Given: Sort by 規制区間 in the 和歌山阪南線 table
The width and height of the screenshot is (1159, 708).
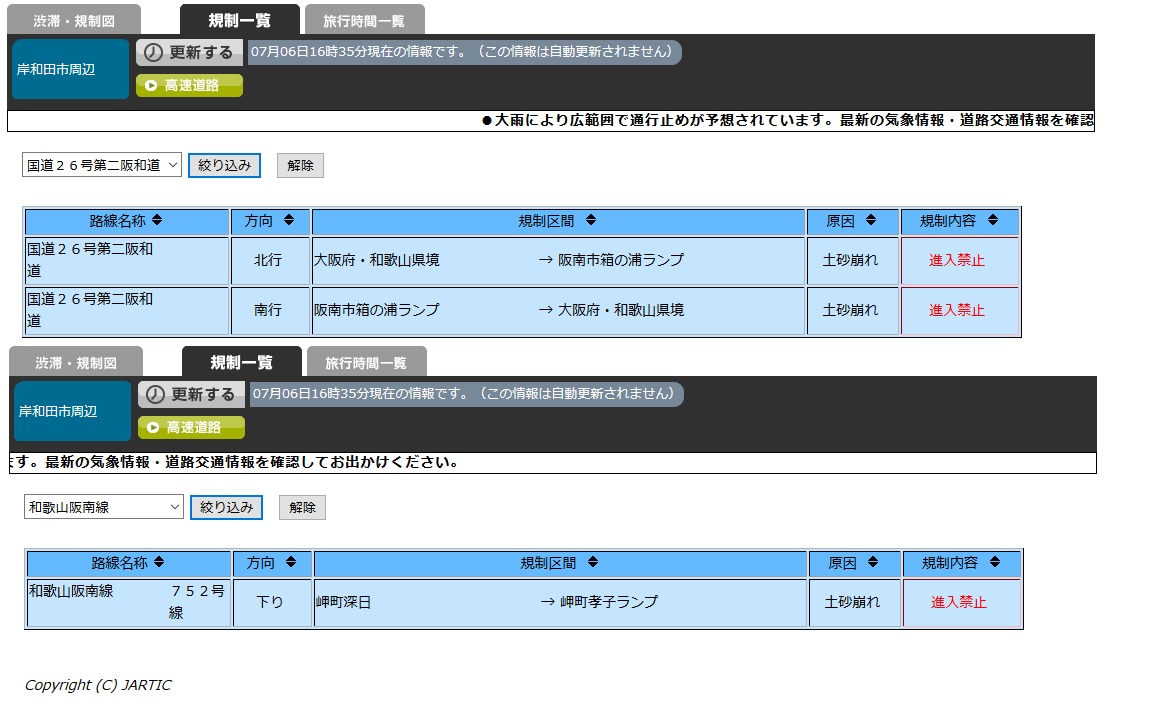Looking at the screenshot, I should click(592, 563).
